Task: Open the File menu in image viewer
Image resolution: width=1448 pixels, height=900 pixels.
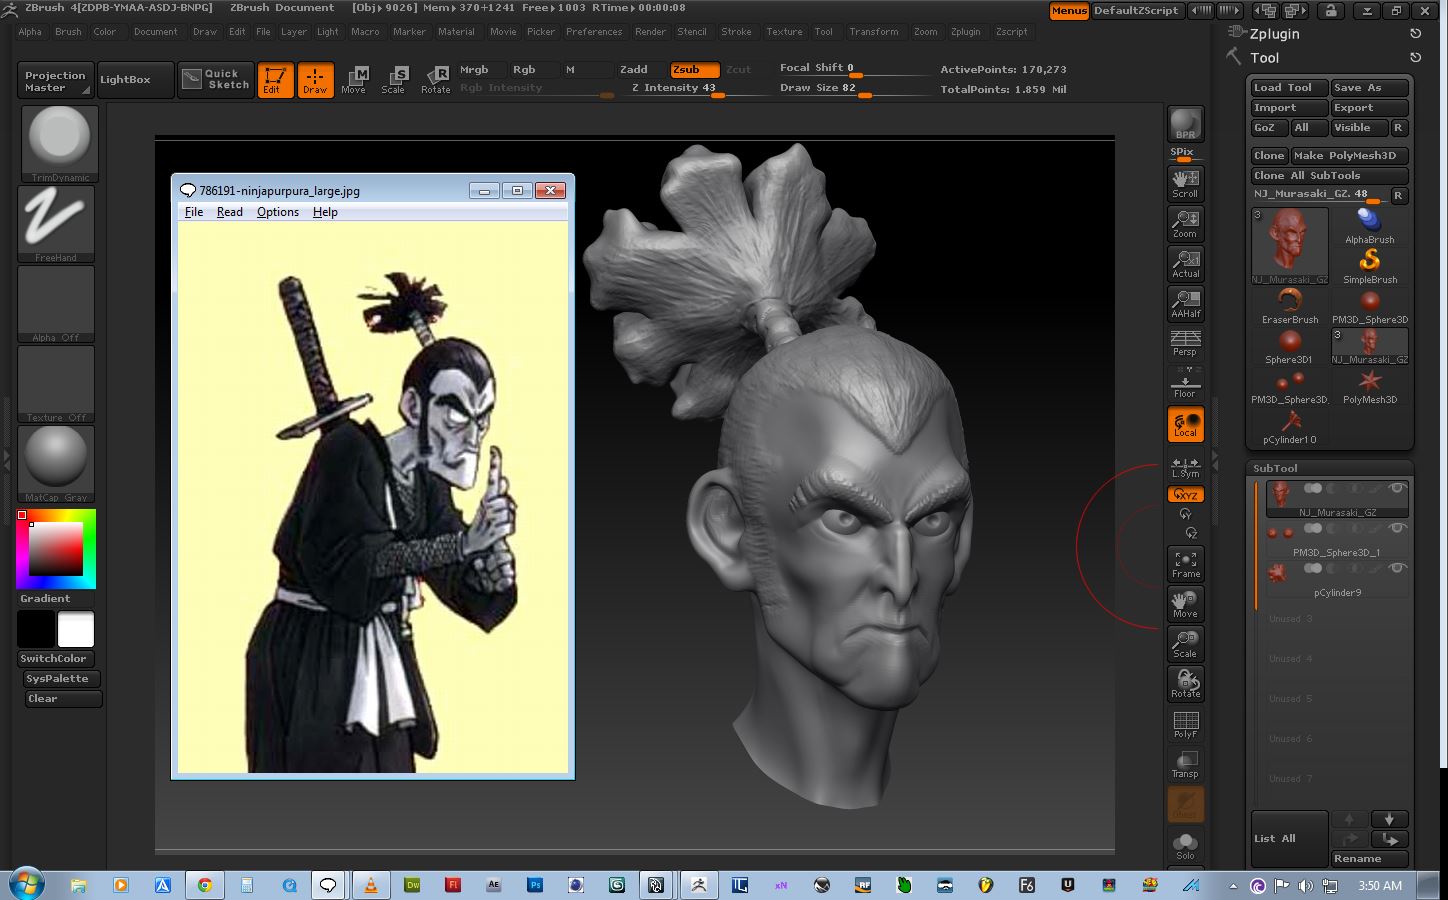Action: pos(194,212)
